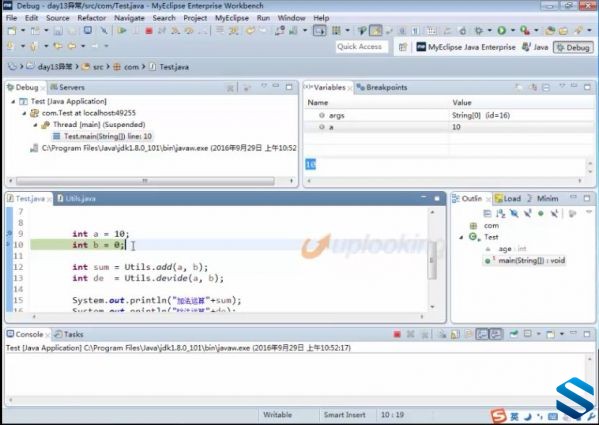Viewport: 599px width, 425px height.
Task: Switch to the Breakpoints tab
Action: point(382,87)
